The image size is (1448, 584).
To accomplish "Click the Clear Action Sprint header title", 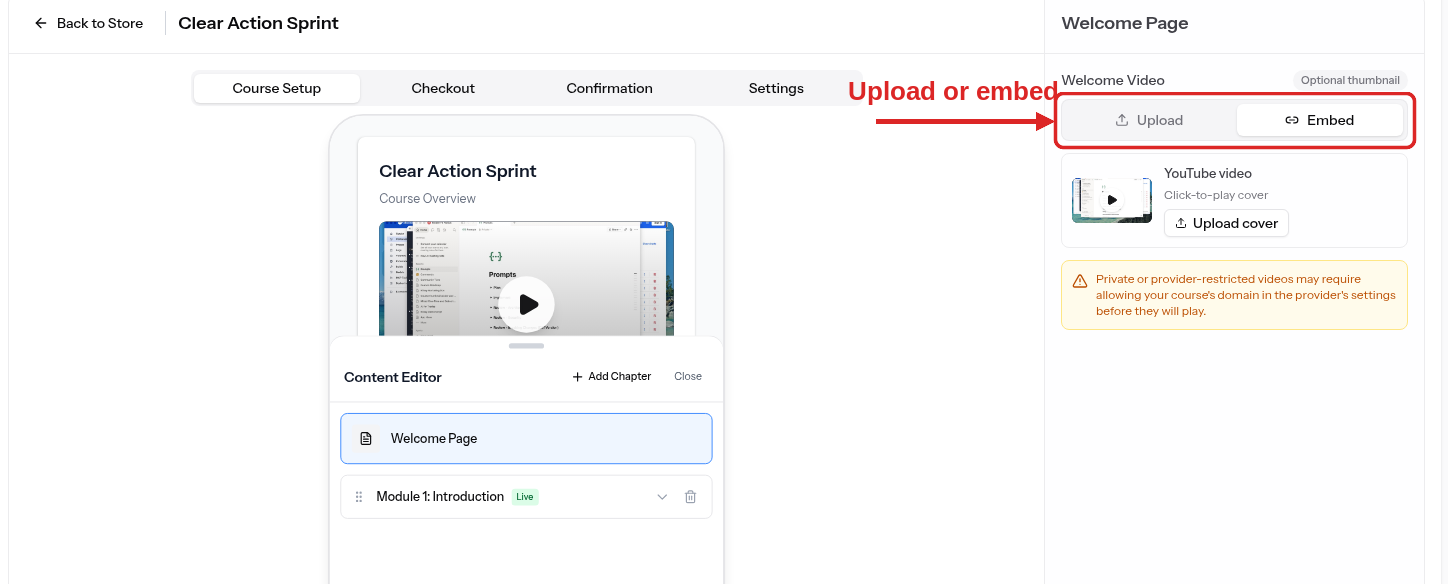I will pos(258,23).
